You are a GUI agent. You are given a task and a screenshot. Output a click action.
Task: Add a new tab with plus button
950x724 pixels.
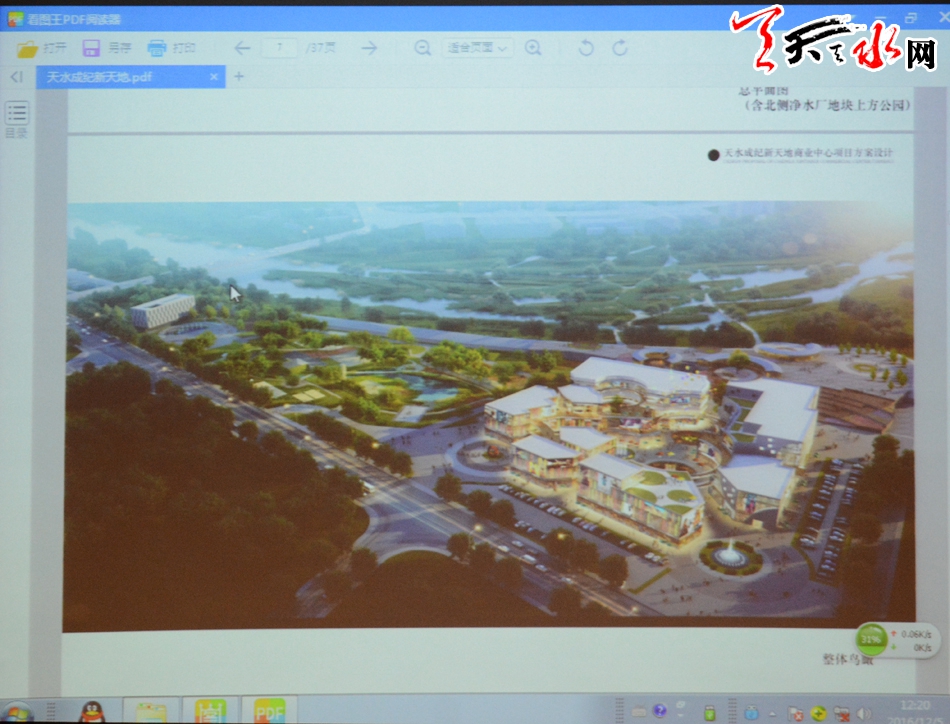239,77
